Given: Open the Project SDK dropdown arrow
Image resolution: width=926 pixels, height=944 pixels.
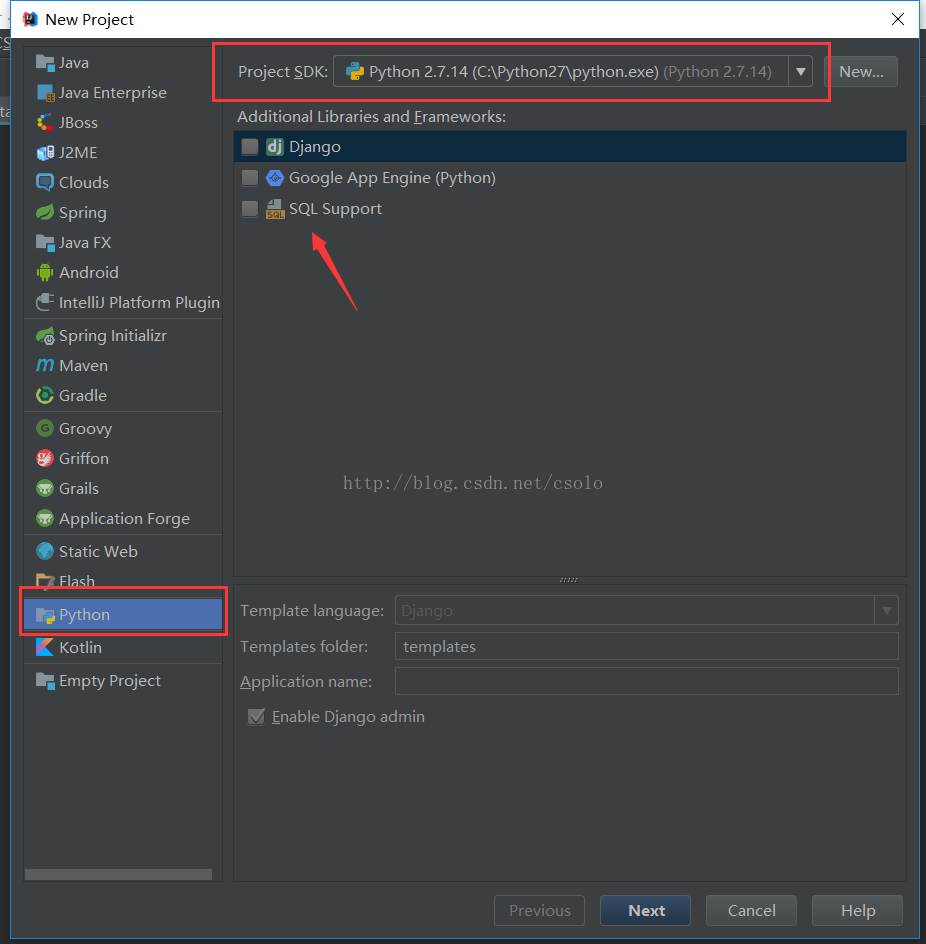Looking at the screenshot, I should (x=800, y=72).
